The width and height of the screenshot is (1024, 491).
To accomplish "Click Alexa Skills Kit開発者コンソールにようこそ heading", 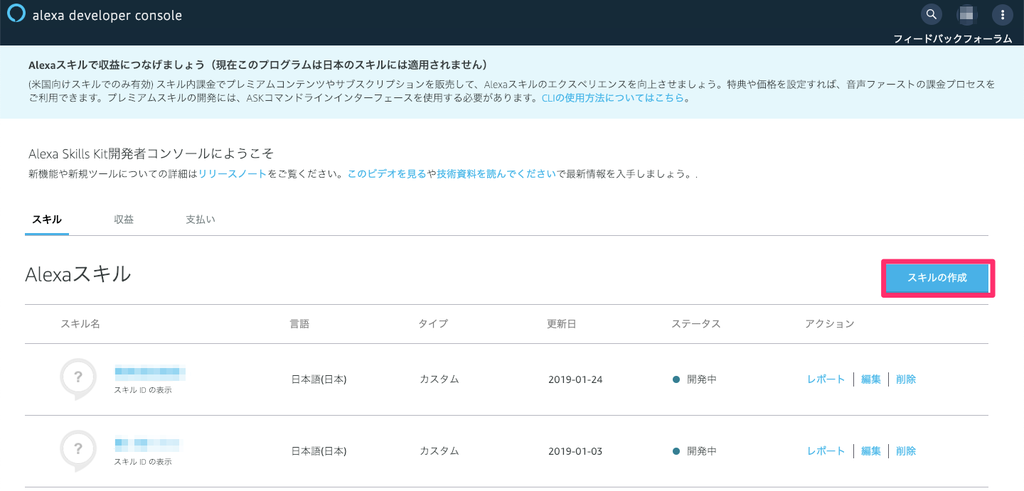I will (x=151, y=154).
